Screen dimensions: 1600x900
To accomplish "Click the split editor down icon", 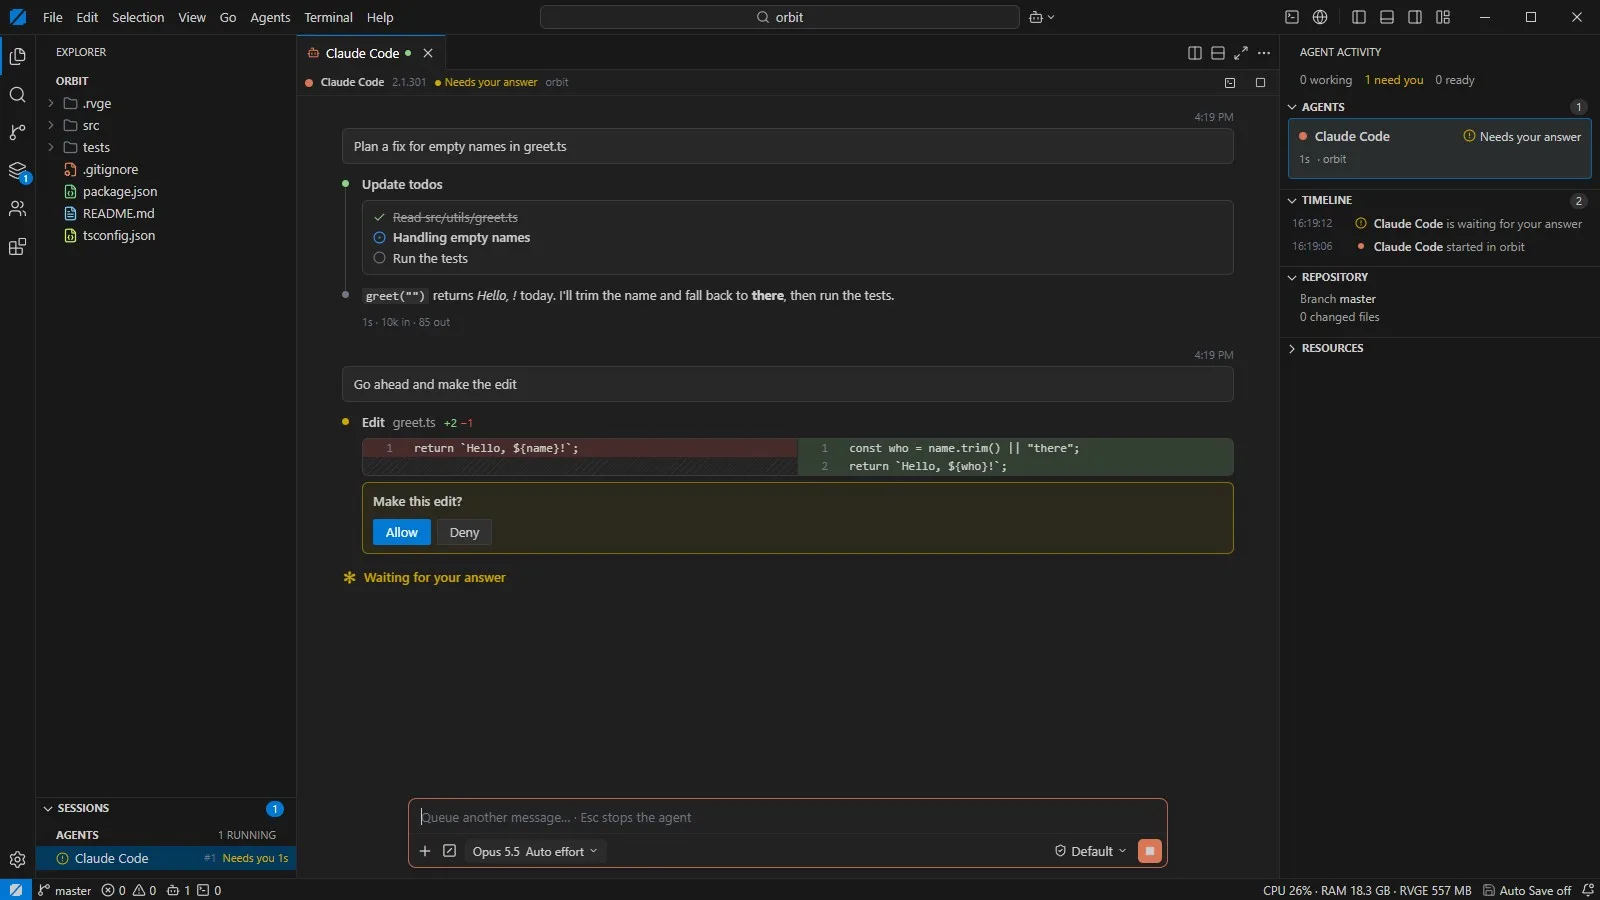I will 1217,53.
